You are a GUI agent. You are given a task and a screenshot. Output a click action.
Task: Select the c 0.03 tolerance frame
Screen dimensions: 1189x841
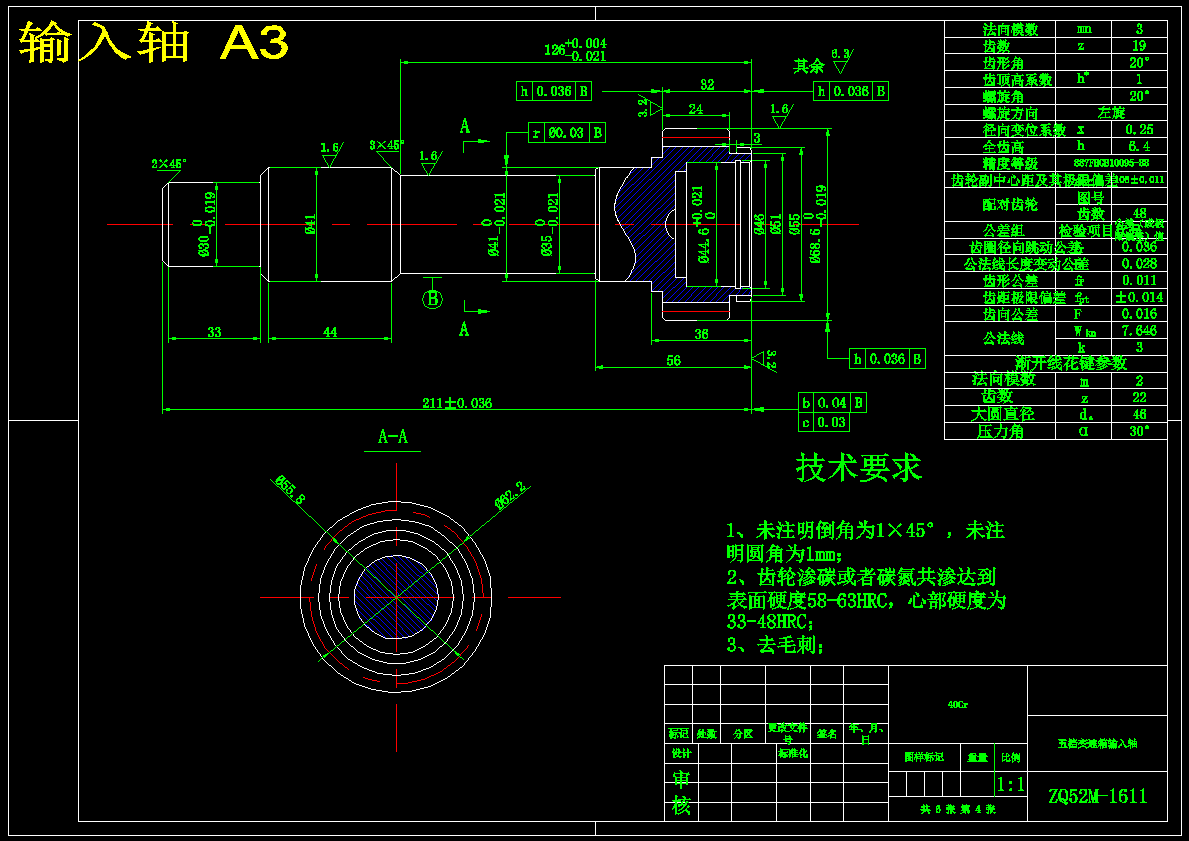pos(824,422)
